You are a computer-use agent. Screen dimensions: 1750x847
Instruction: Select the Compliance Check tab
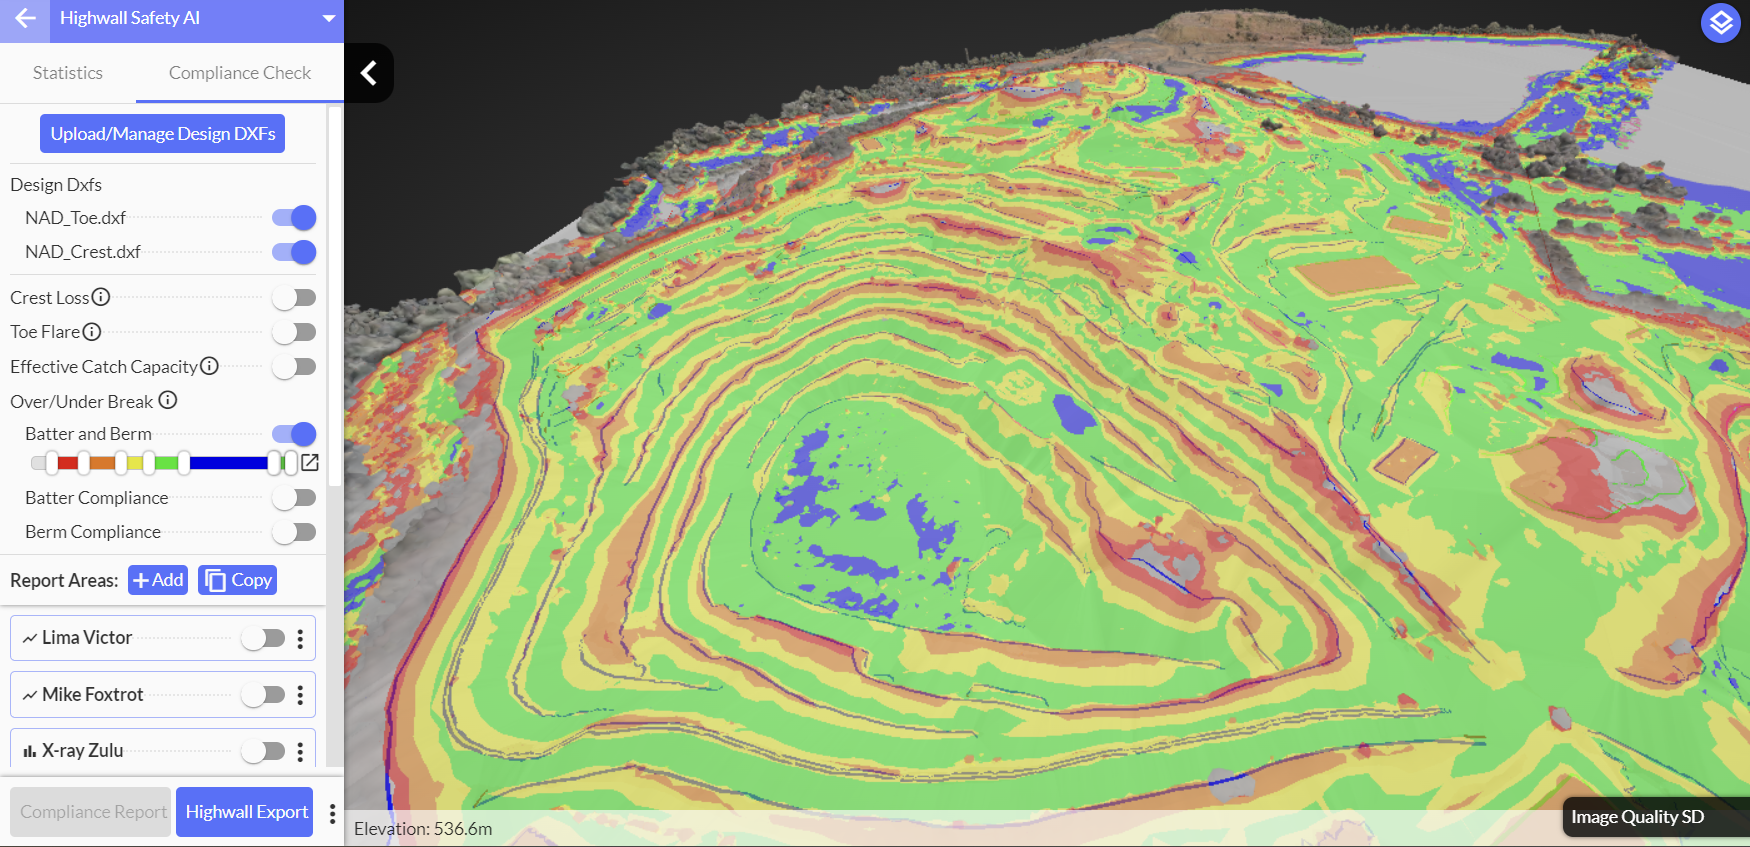pyautogui.click(x=240, y=73)
